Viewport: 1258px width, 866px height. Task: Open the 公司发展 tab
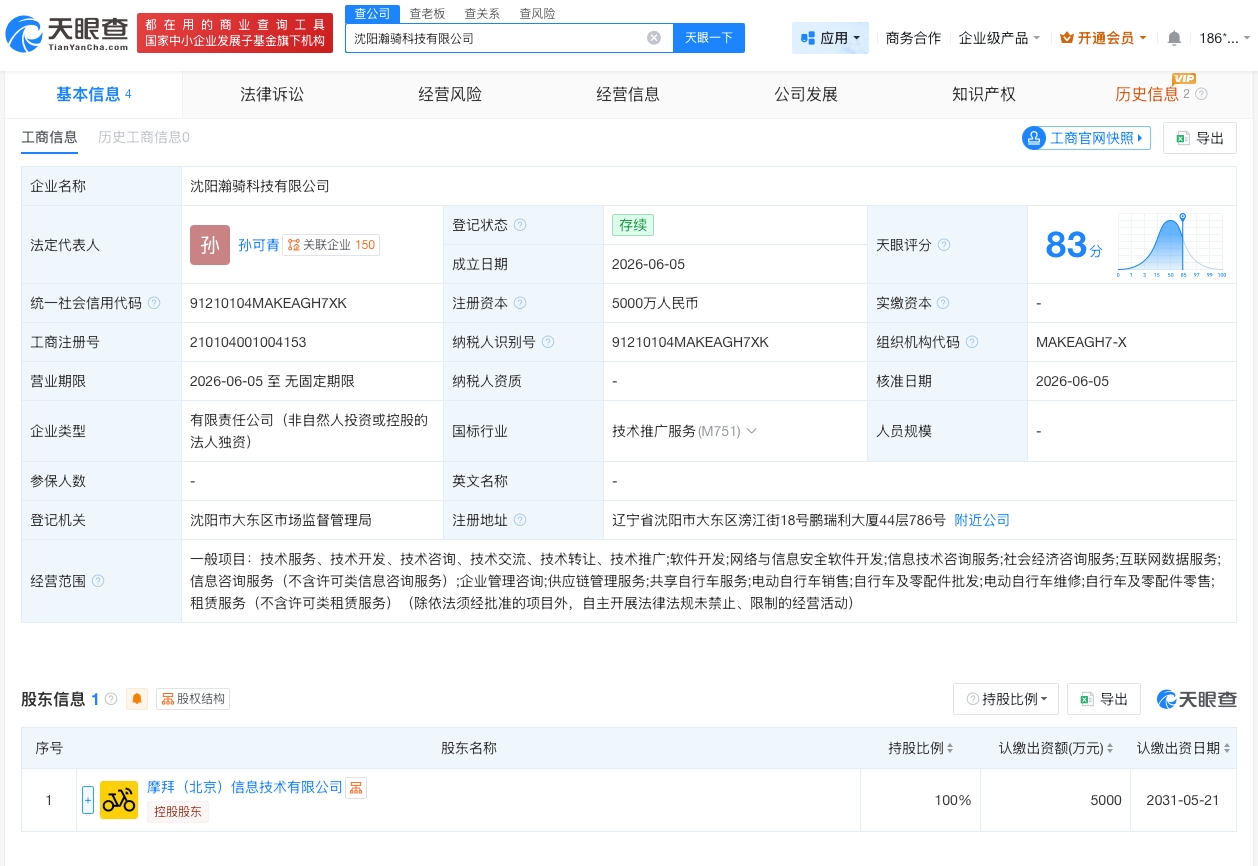tap(806, 94)
